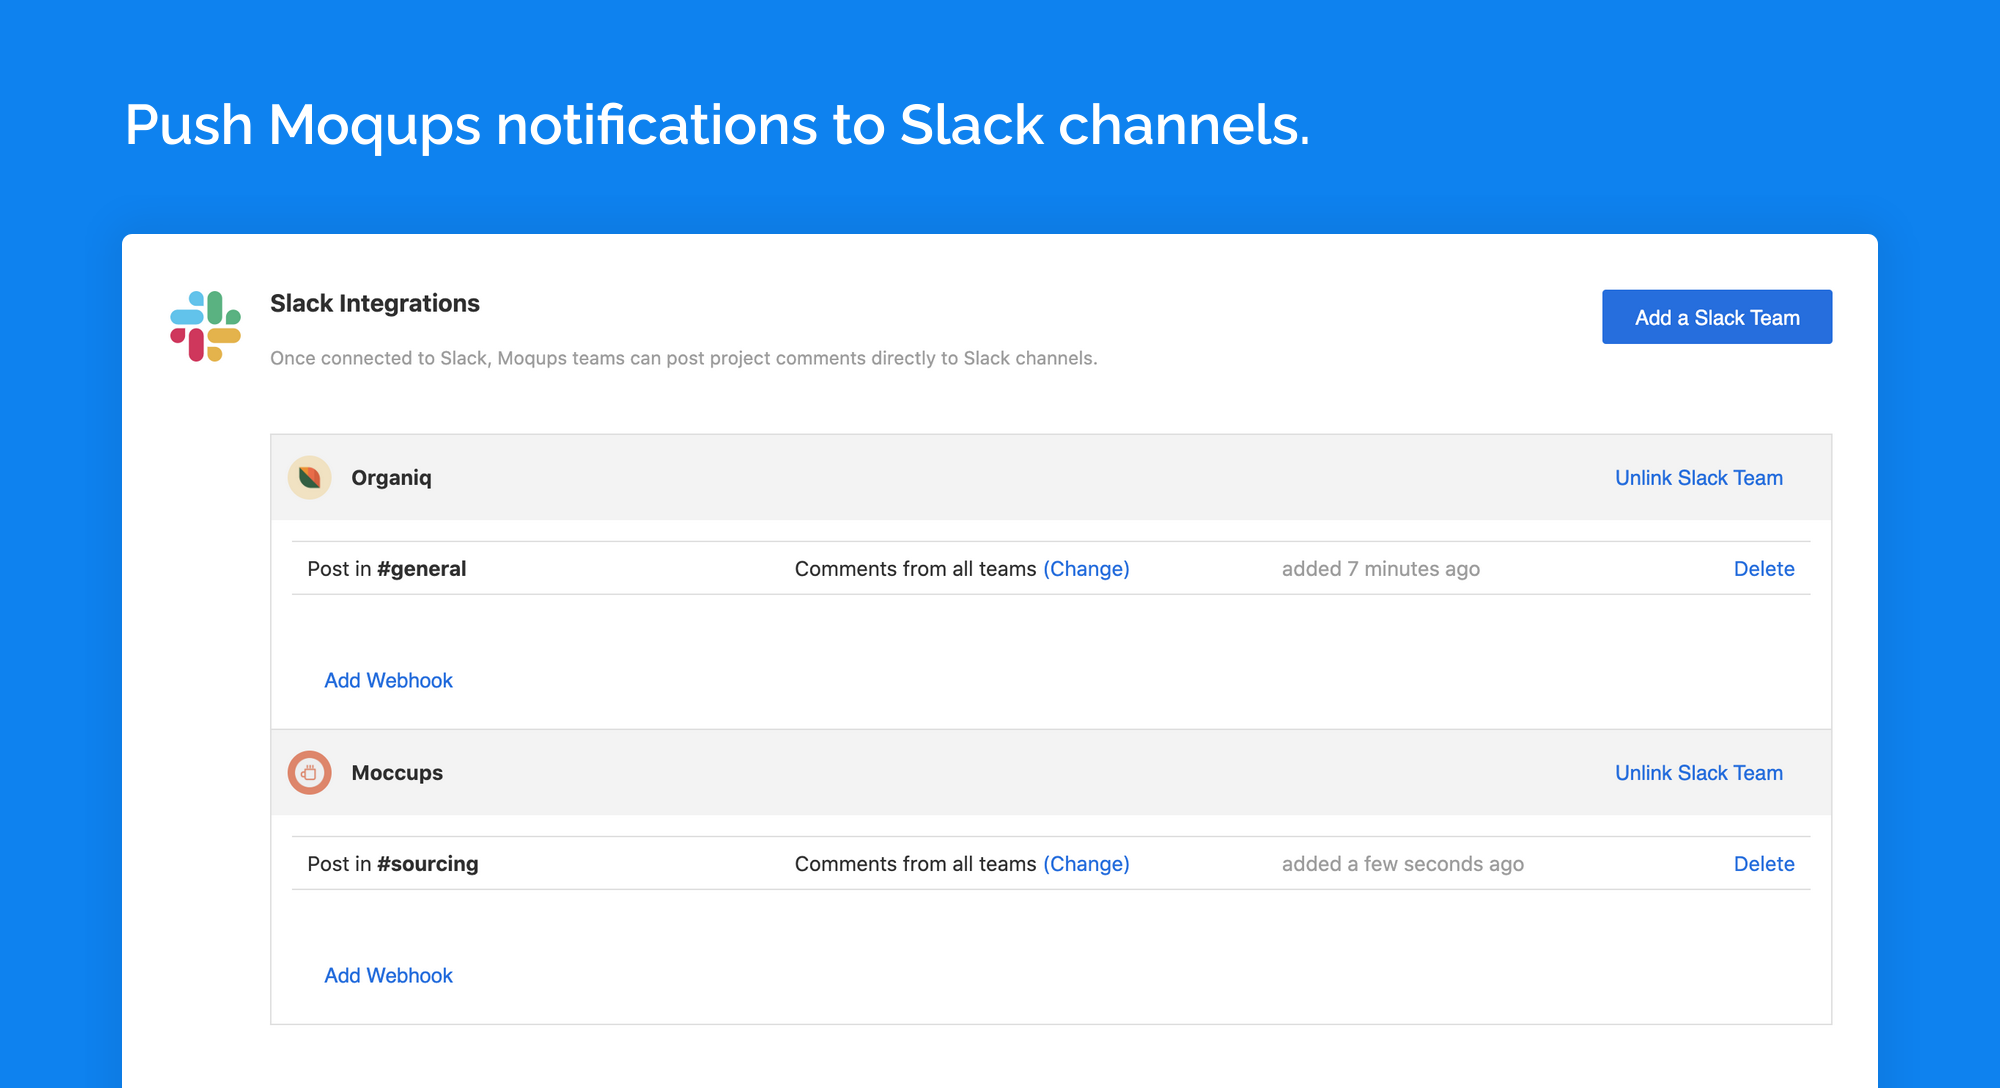The width and height of the screenshot is (2000, 1088).
Task: Unlink the Moccups Slack team
Action: pyautogui.click(x=1698, y=772)
